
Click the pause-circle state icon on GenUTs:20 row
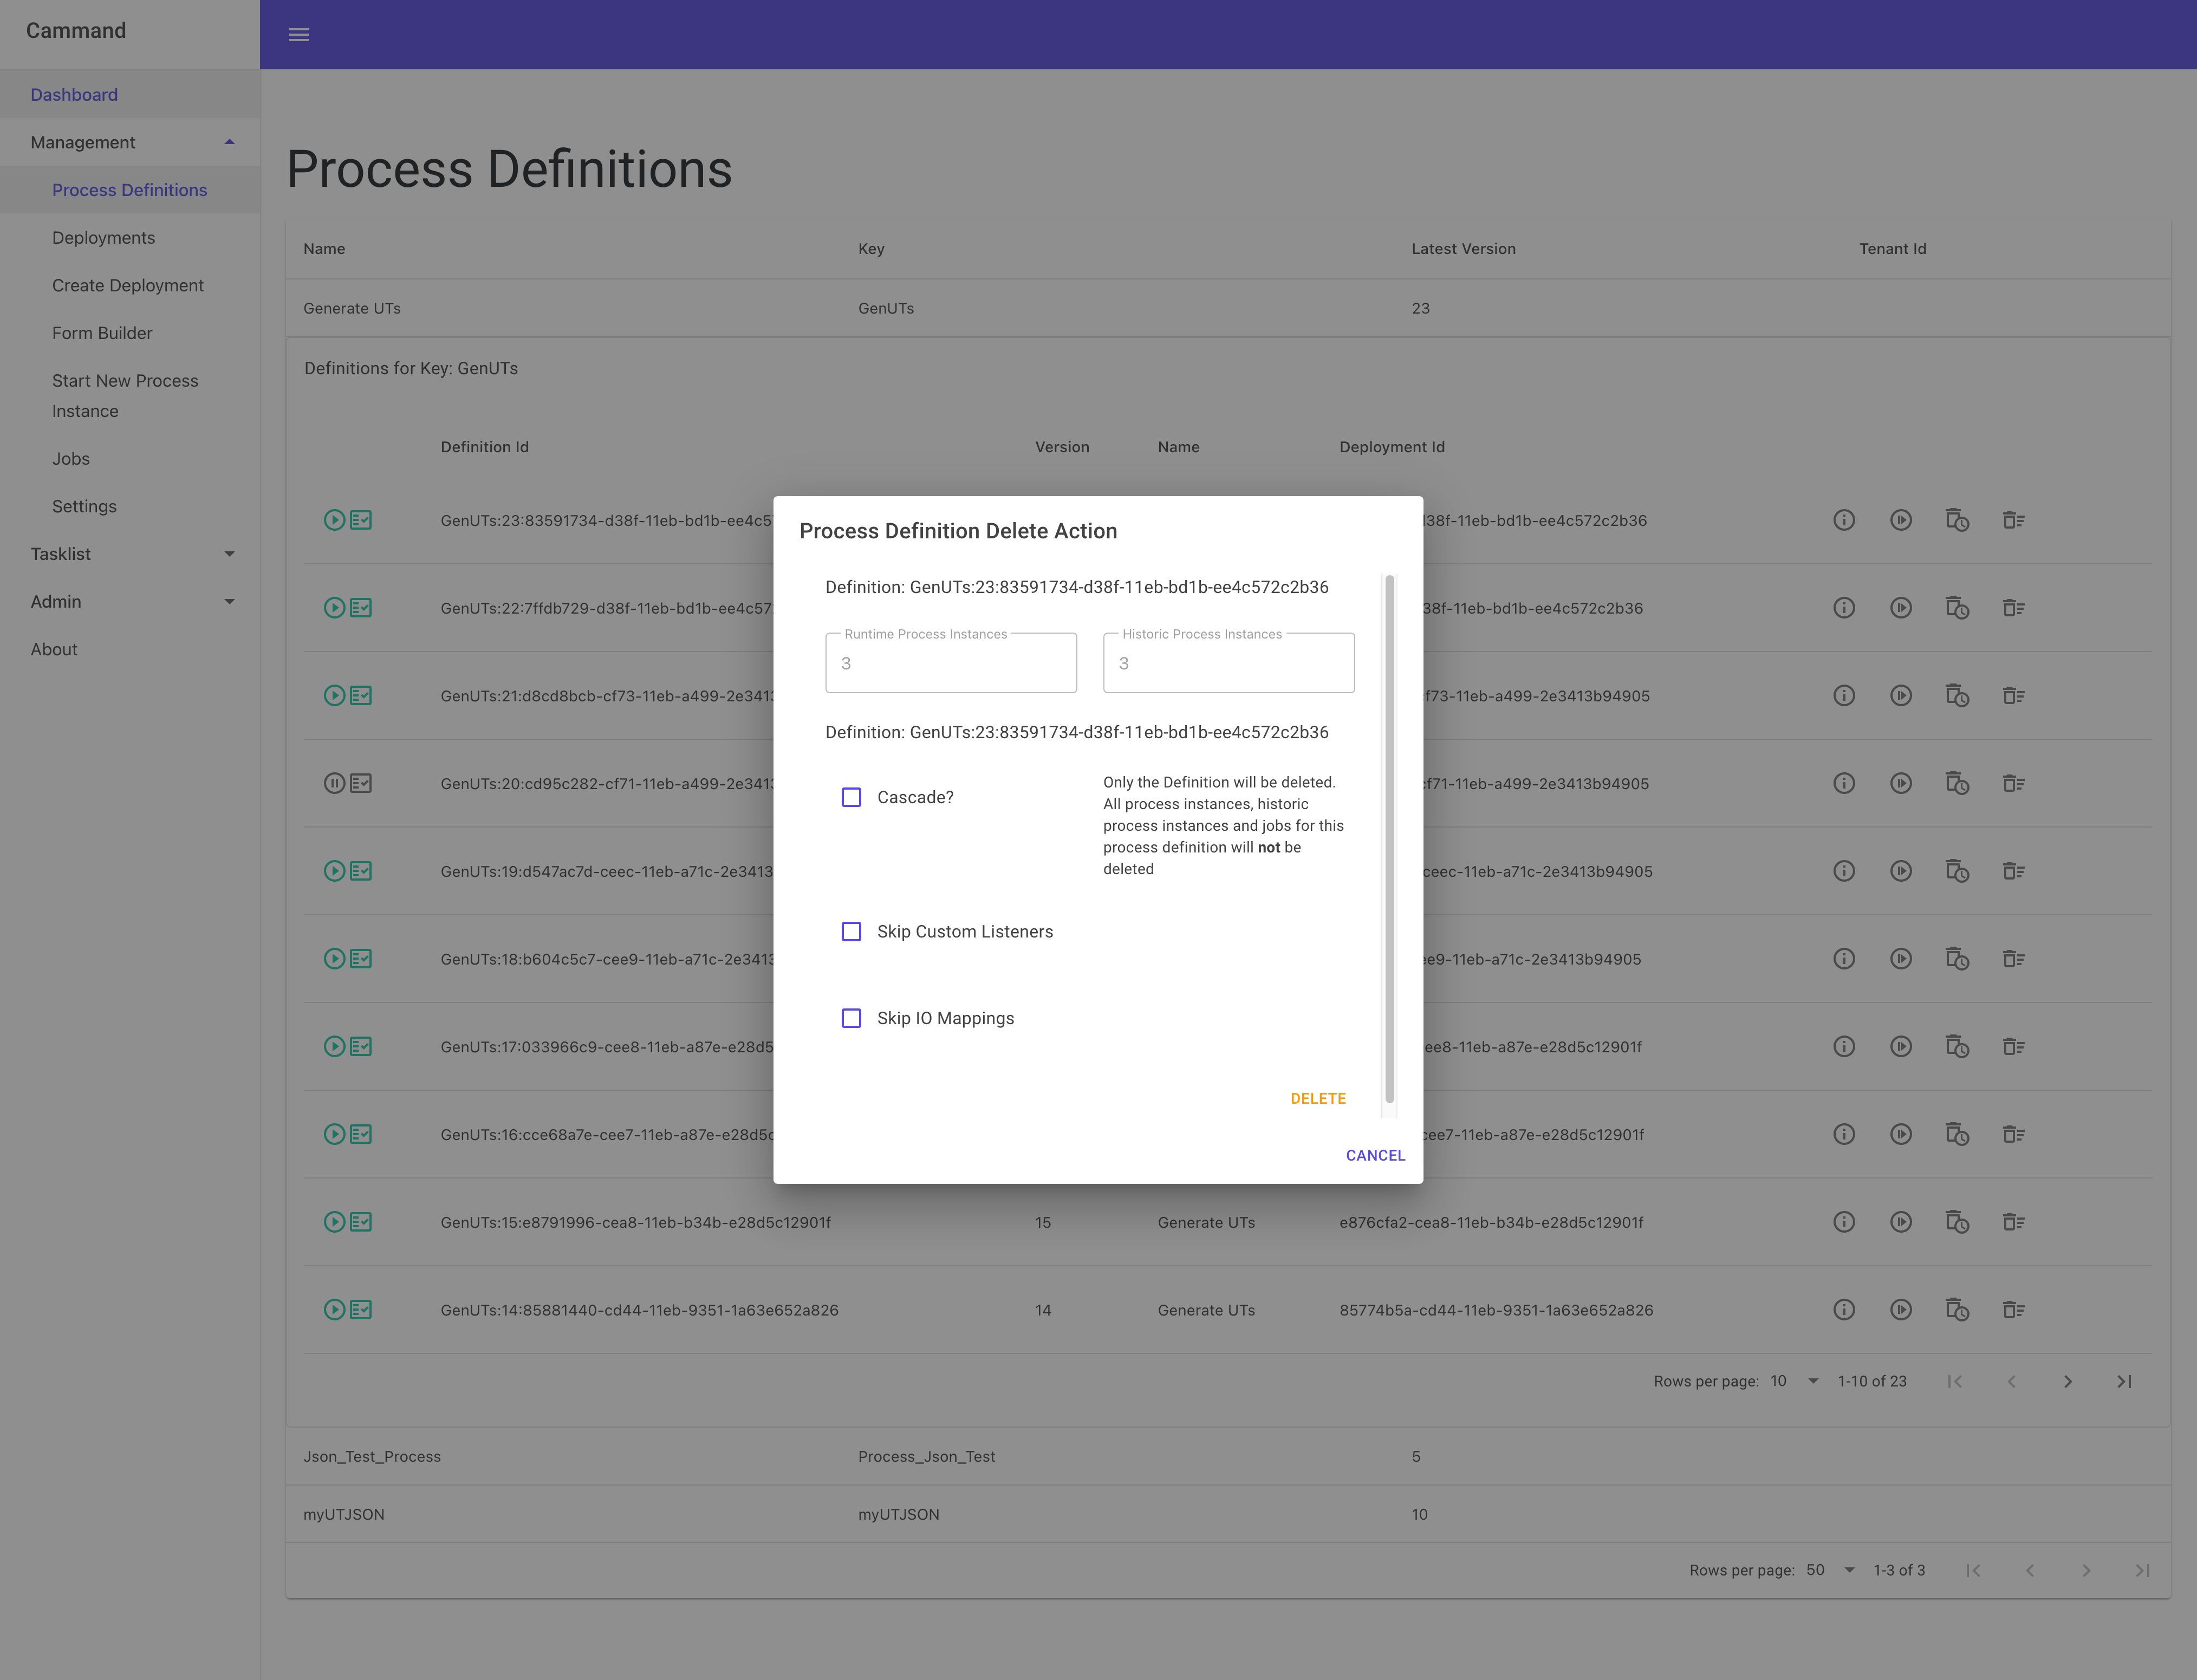click(334, 783)
